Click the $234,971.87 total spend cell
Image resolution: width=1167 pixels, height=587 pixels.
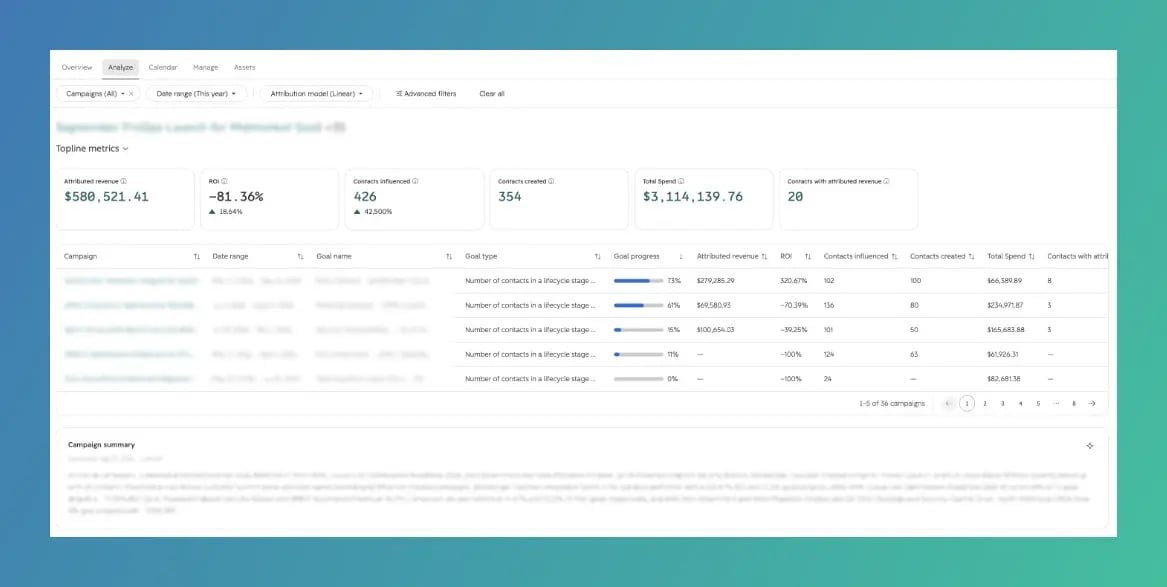click(x=1005, y=305)
